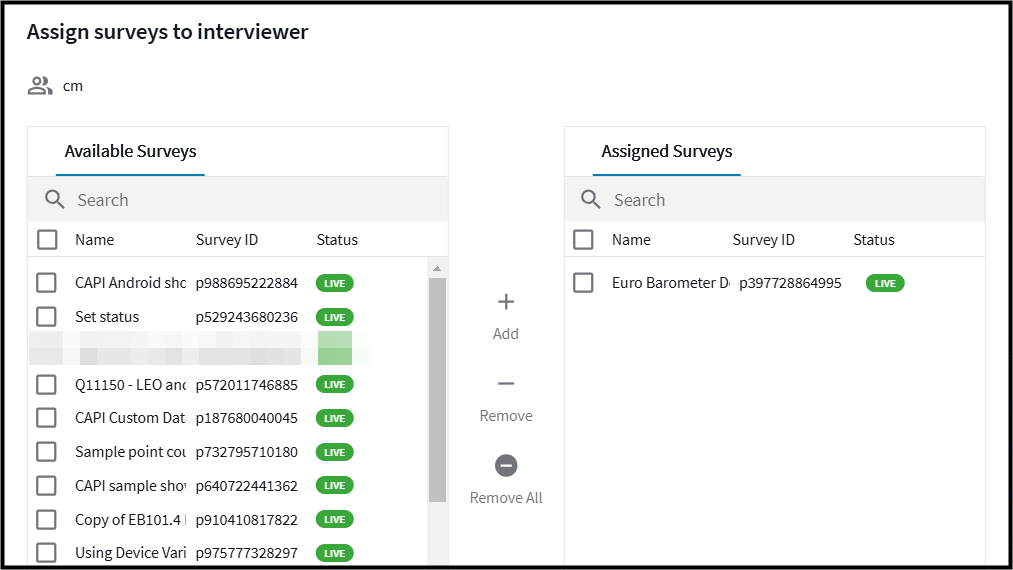Click survey ID p975777328297
This screenshot has width=1013, height=570.
click(x=247, y=553)
